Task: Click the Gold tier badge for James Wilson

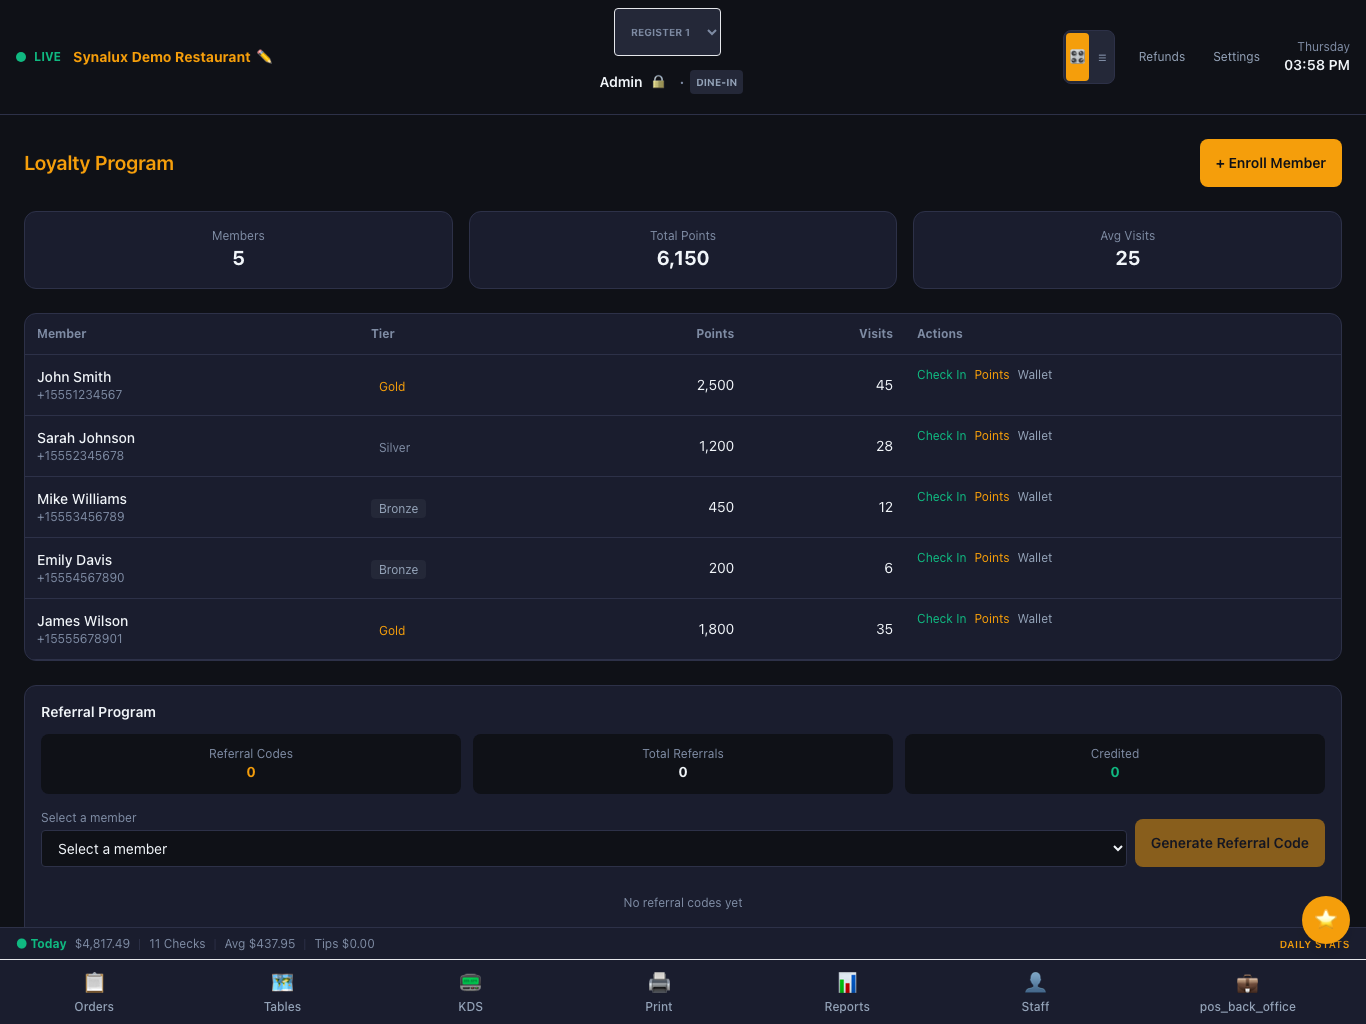Action: tap(392, 631)
